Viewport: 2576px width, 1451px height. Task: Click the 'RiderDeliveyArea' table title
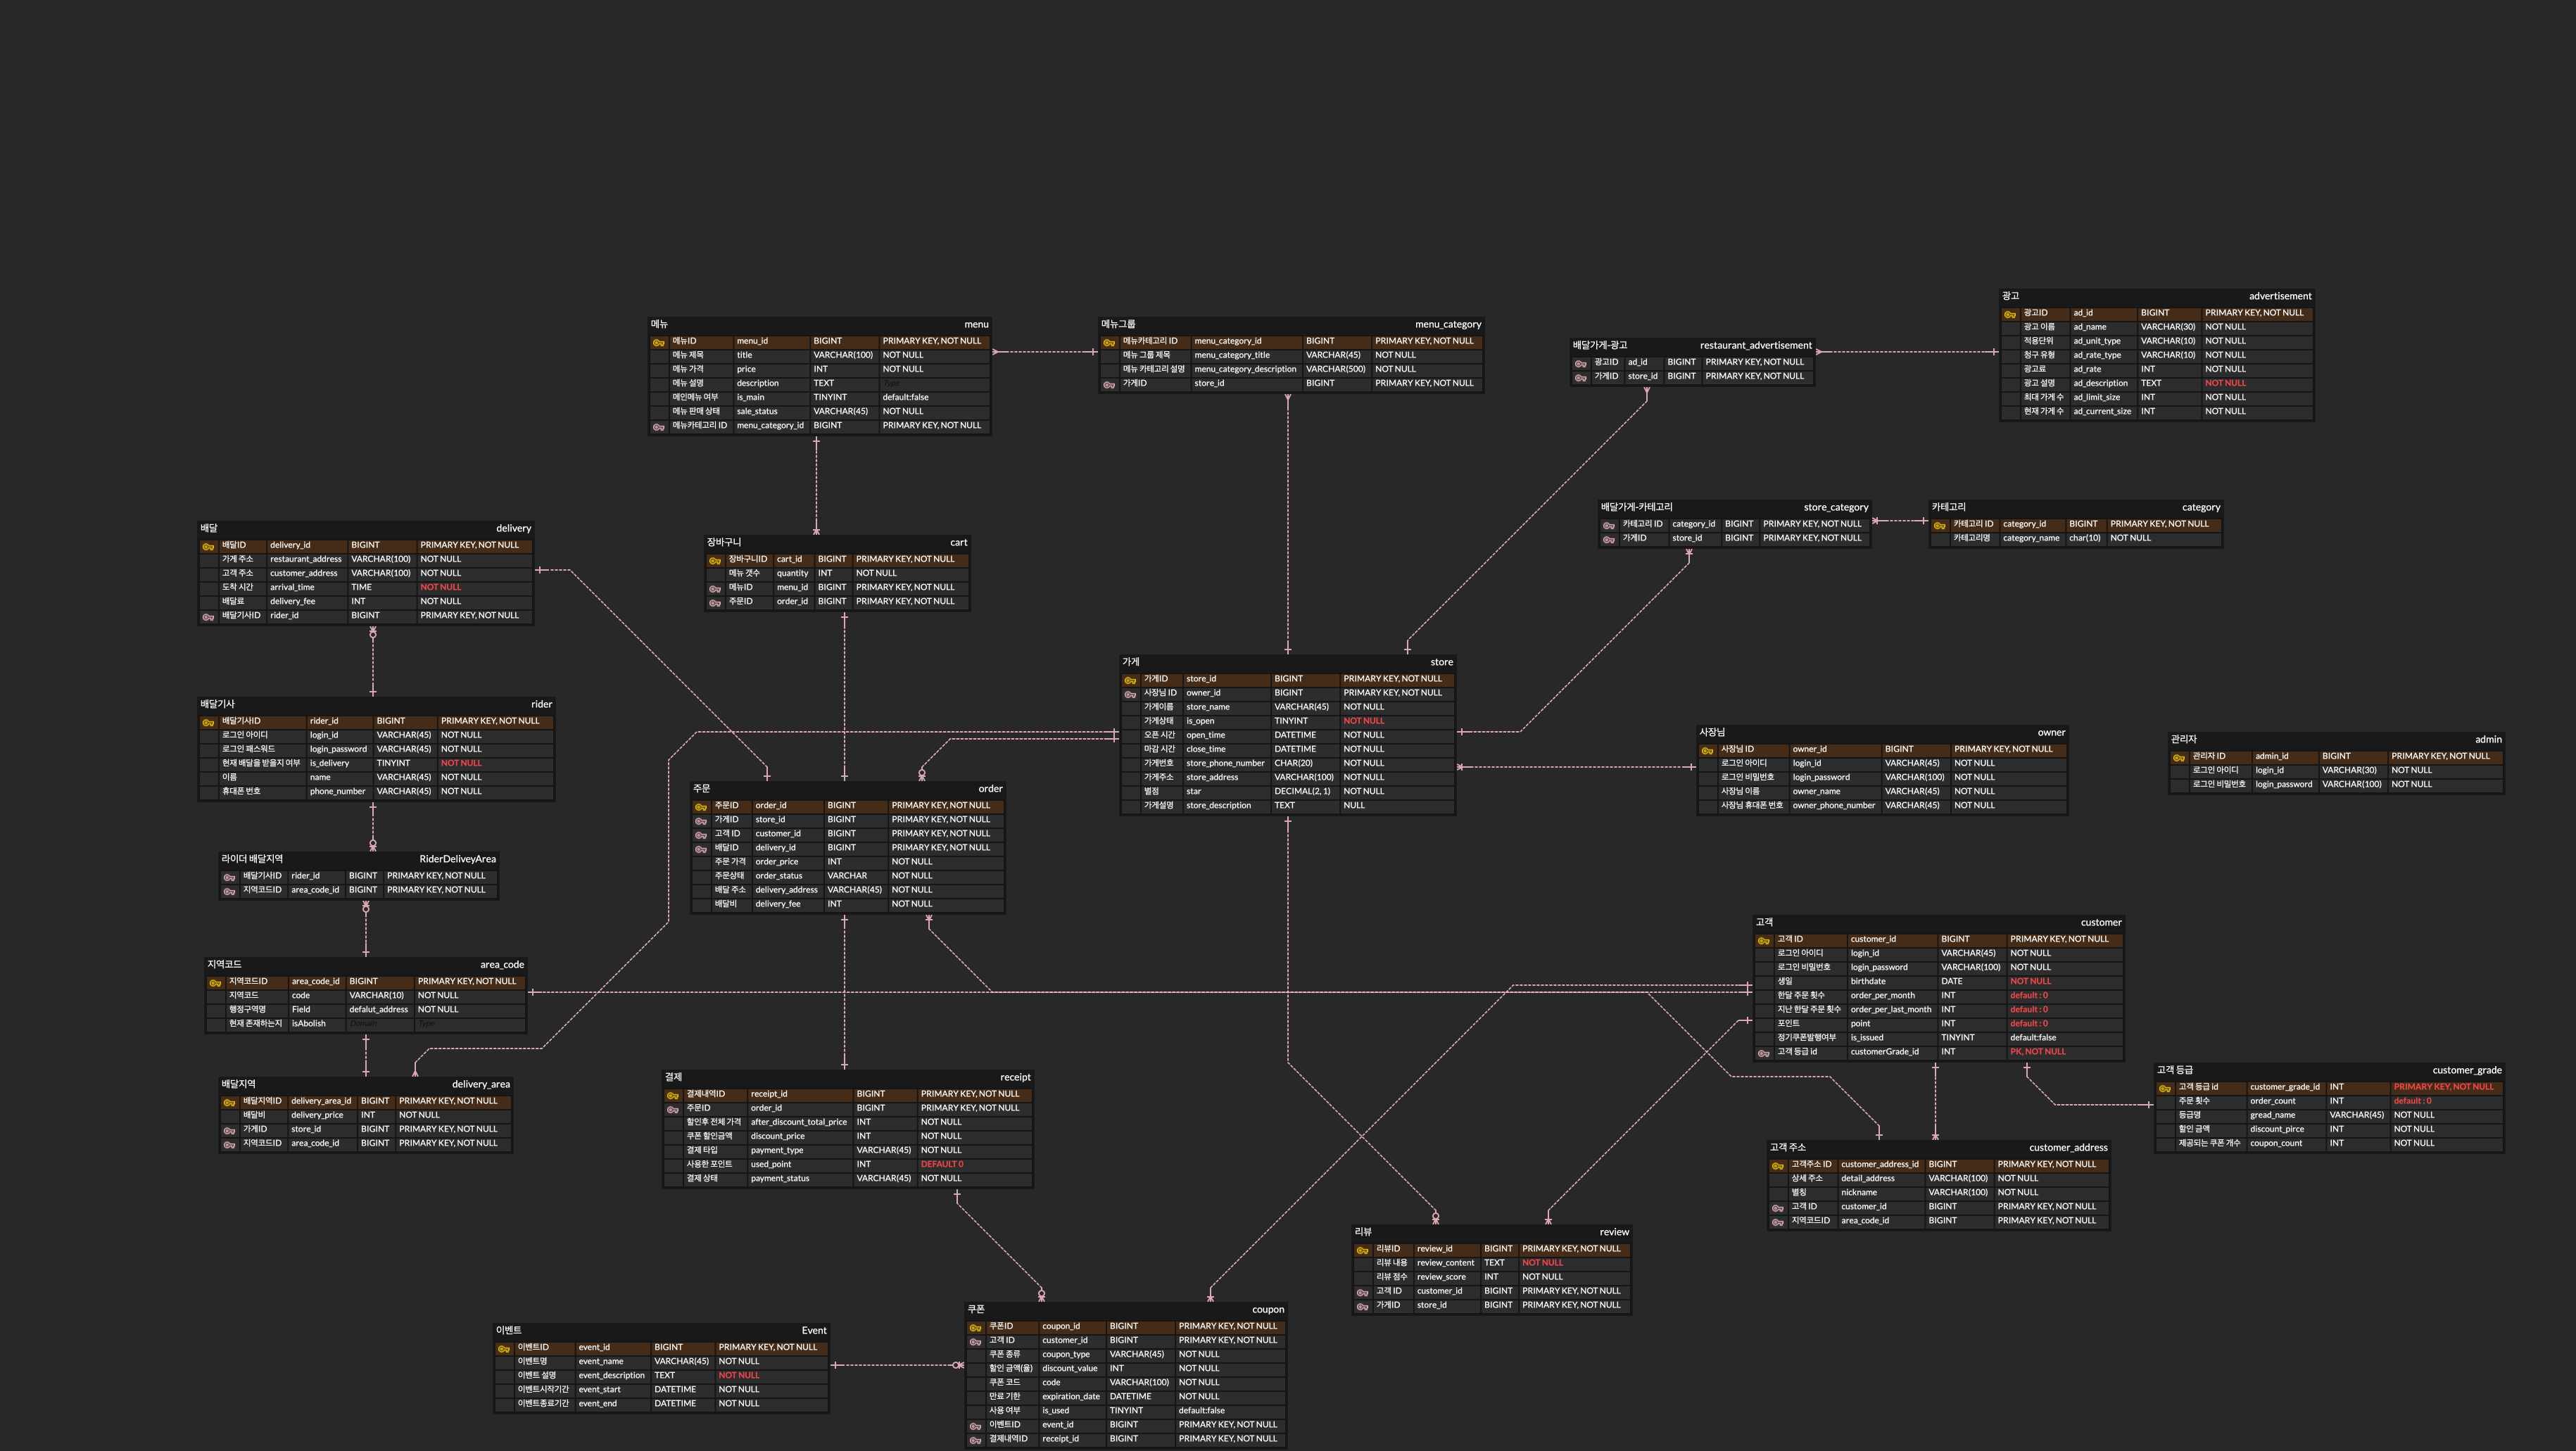[x=457, y=859]
